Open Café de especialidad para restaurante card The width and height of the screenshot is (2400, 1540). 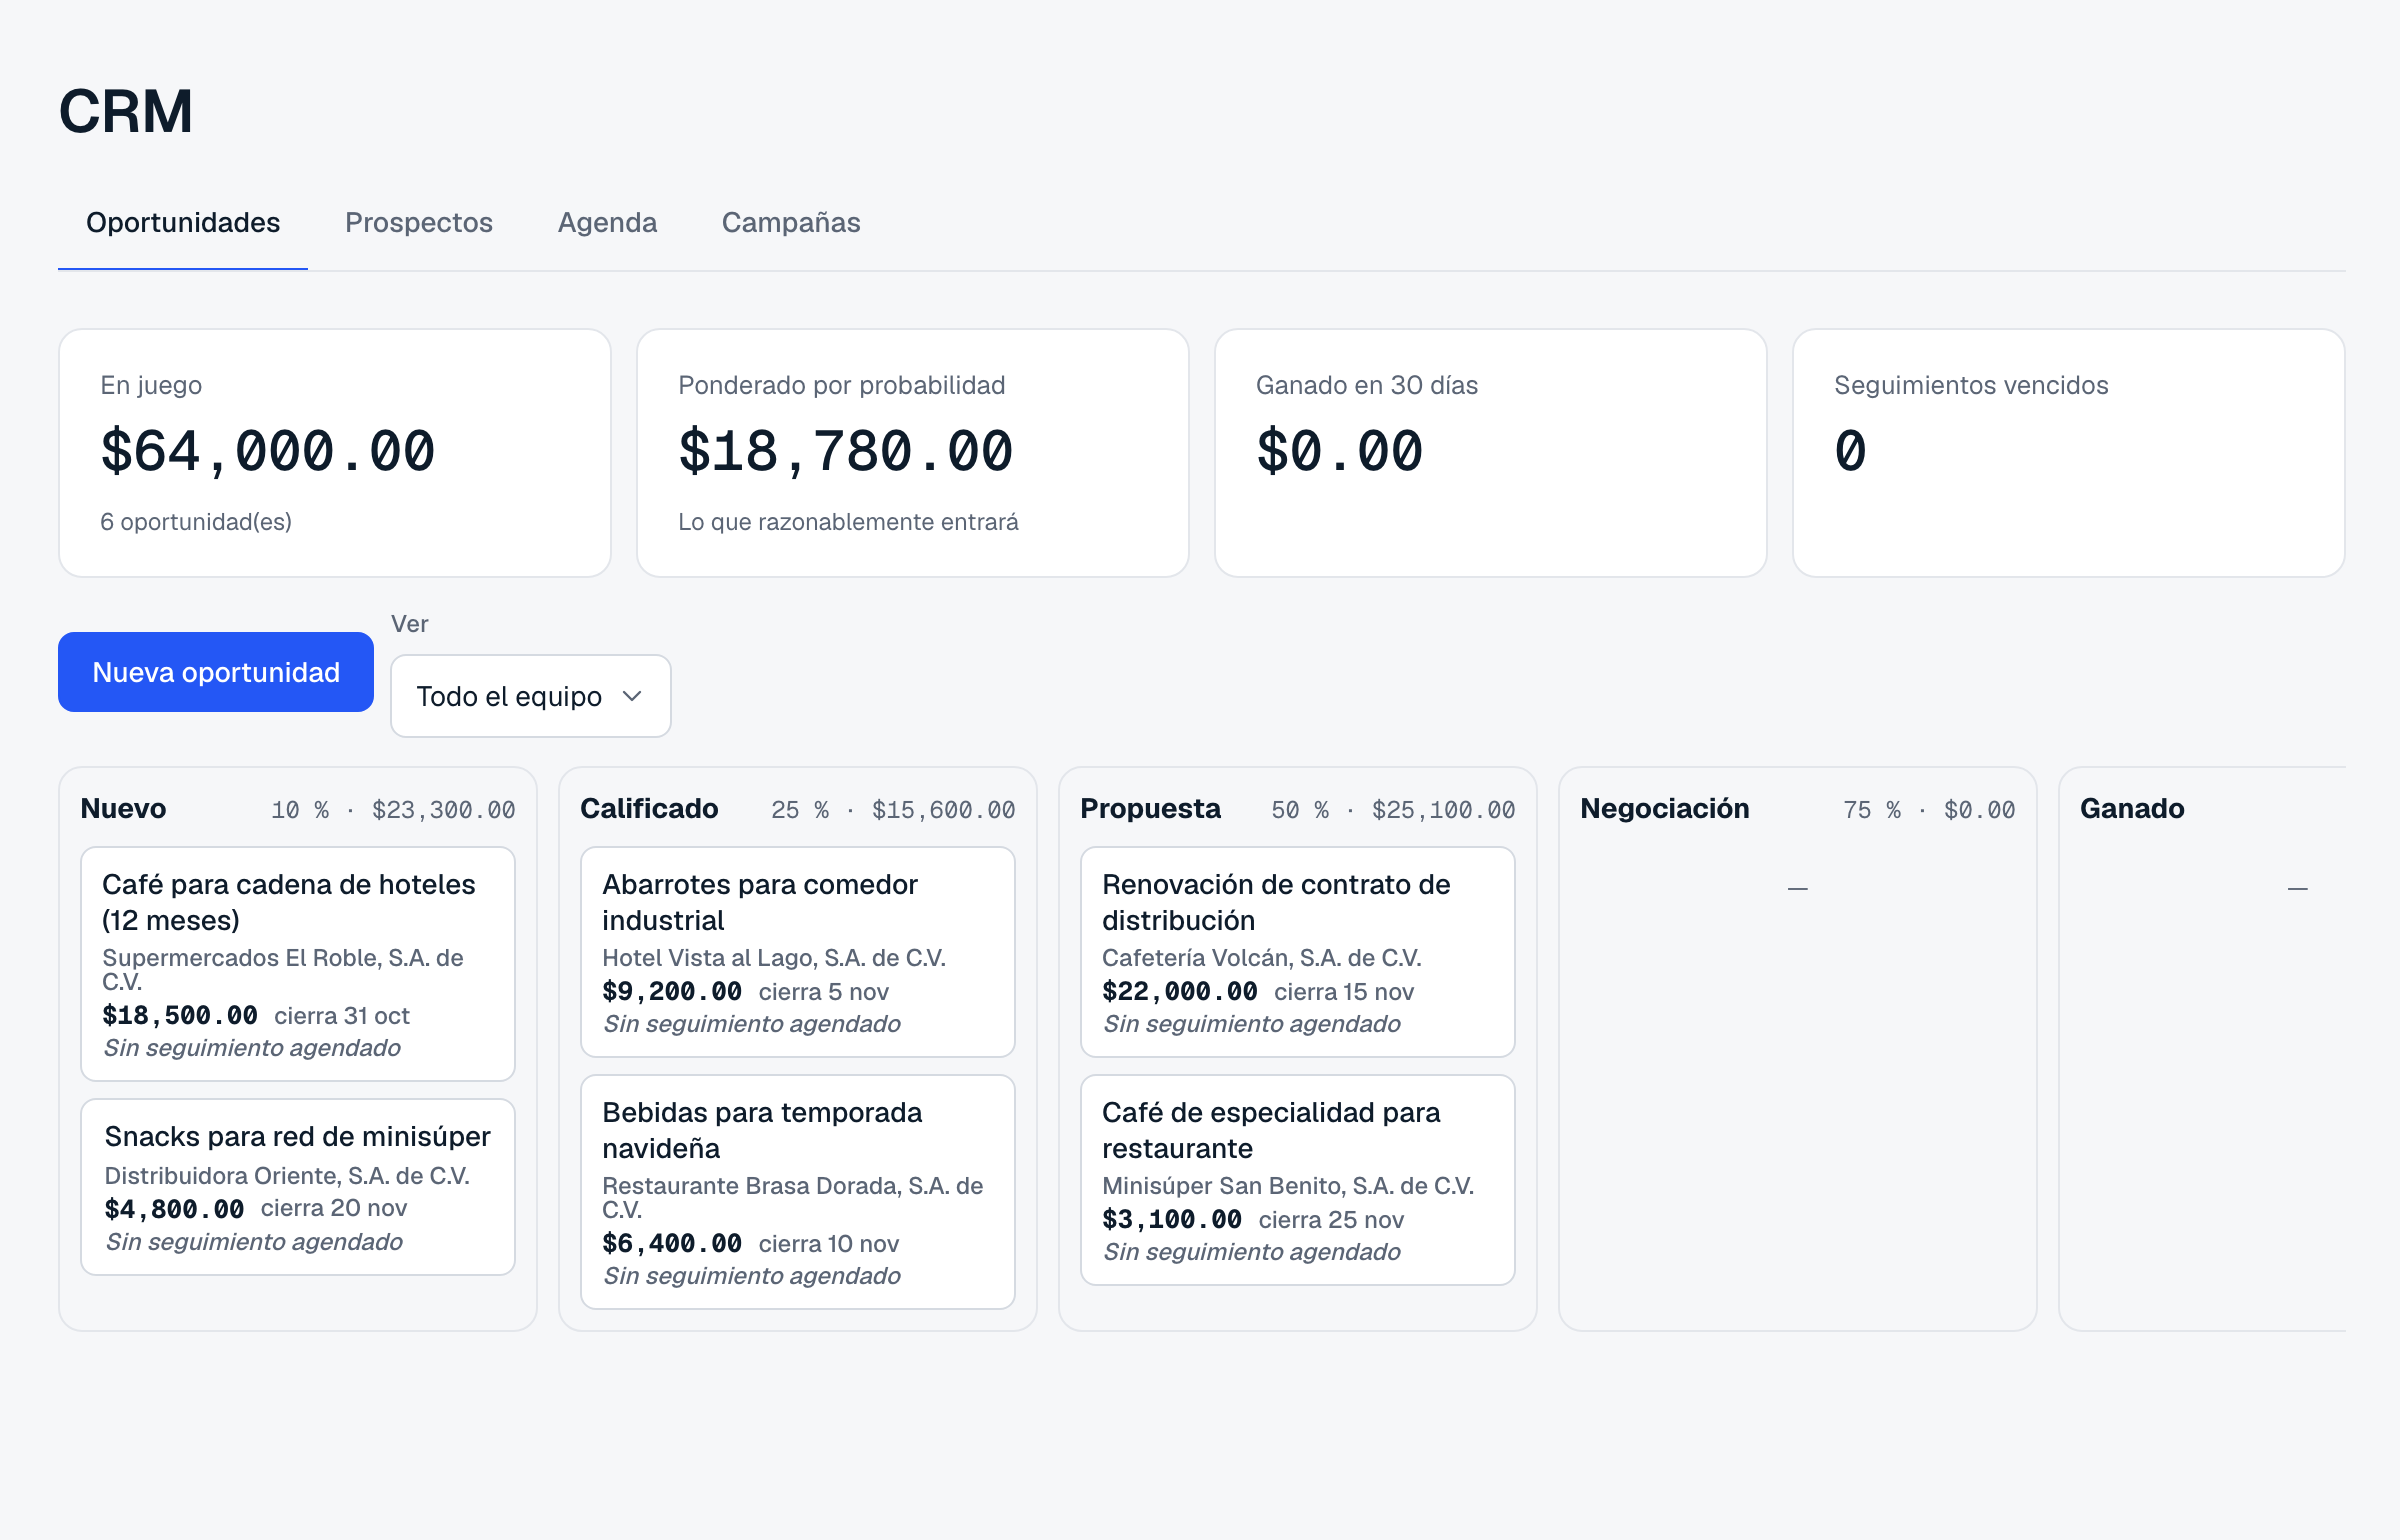click(1298, 1180)
